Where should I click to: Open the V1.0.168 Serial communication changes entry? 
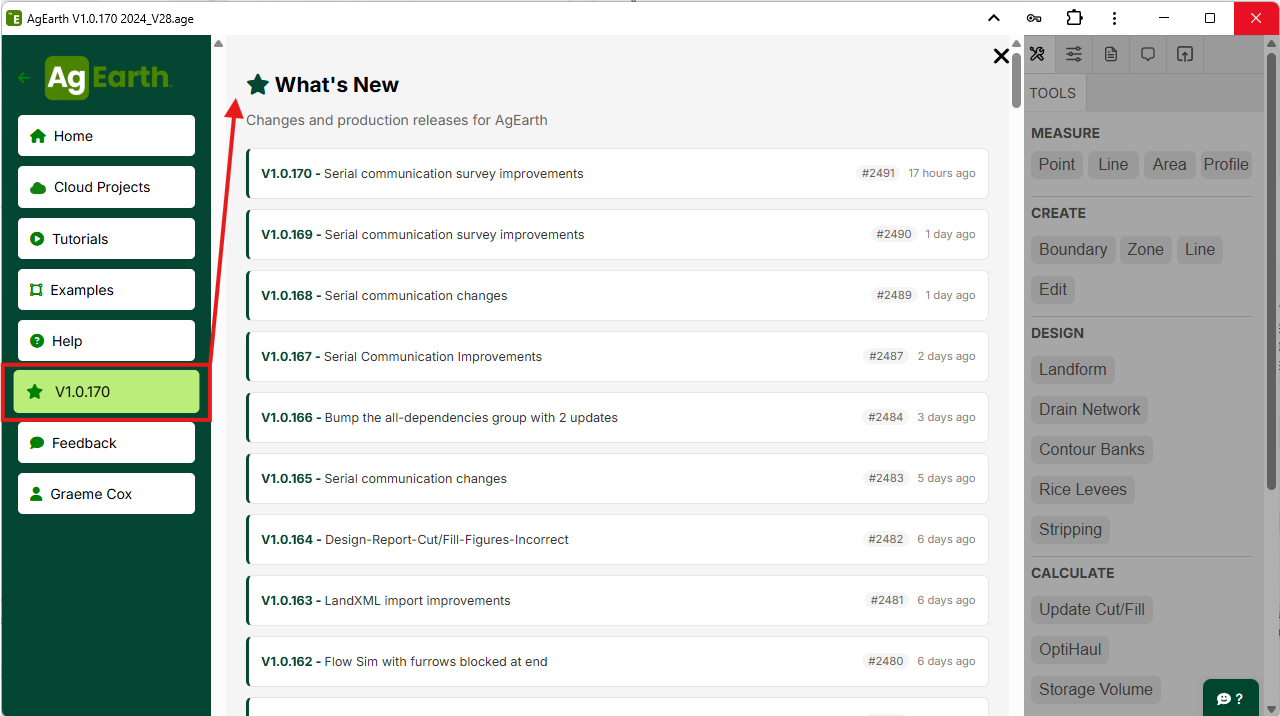pos(617,296)
